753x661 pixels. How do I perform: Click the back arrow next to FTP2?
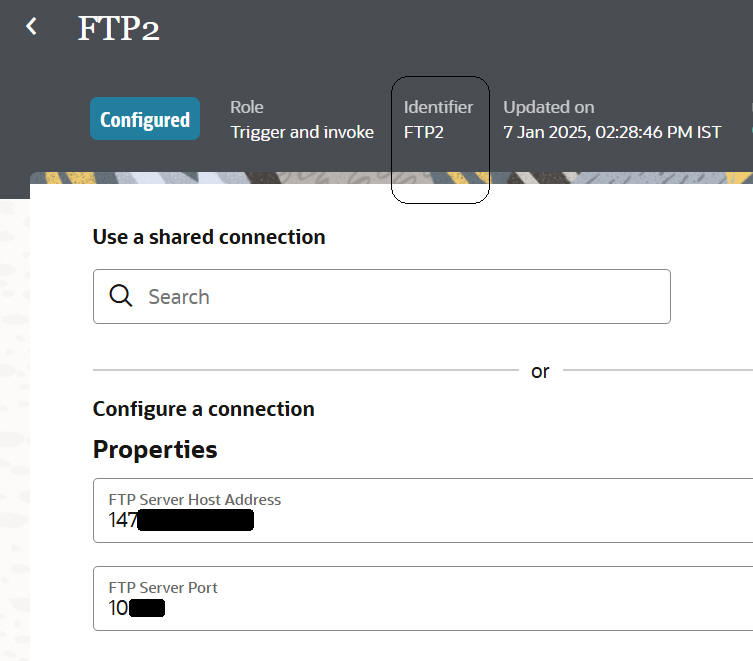point(32,27)
